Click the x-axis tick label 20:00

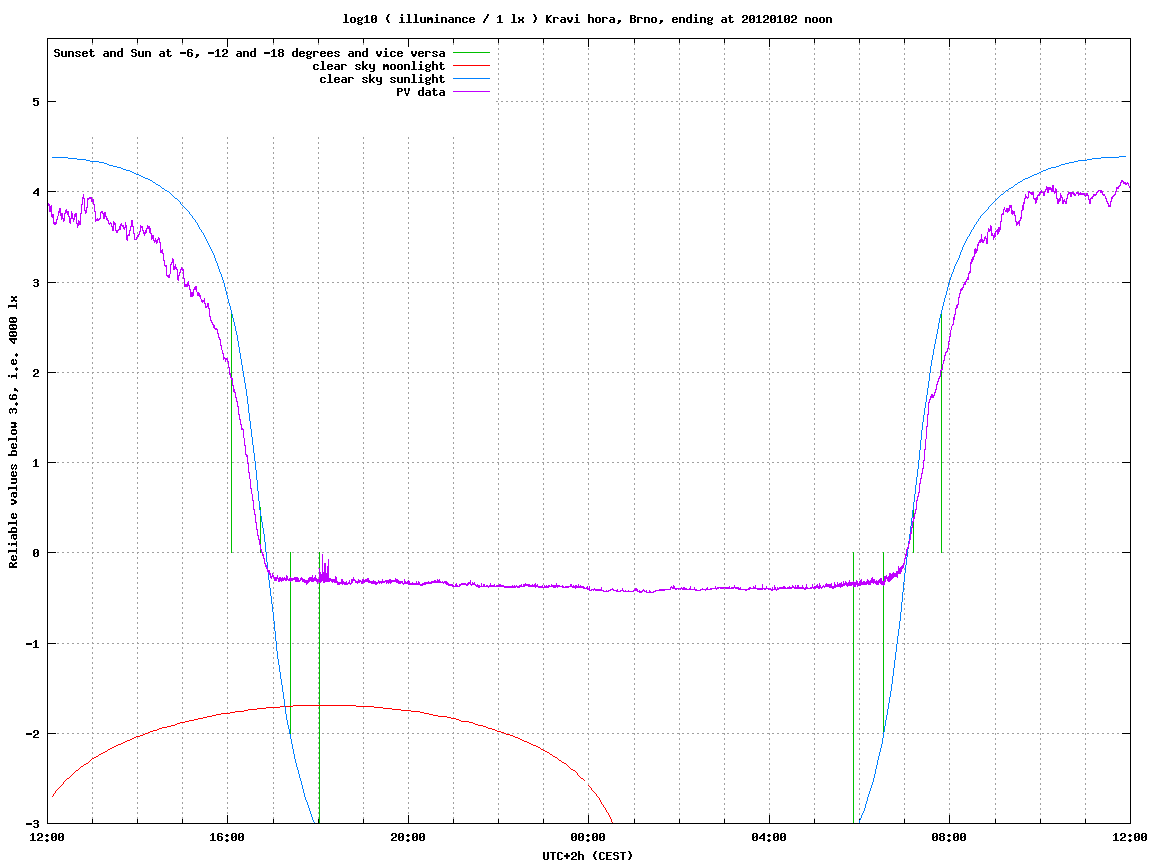[408, 837]
